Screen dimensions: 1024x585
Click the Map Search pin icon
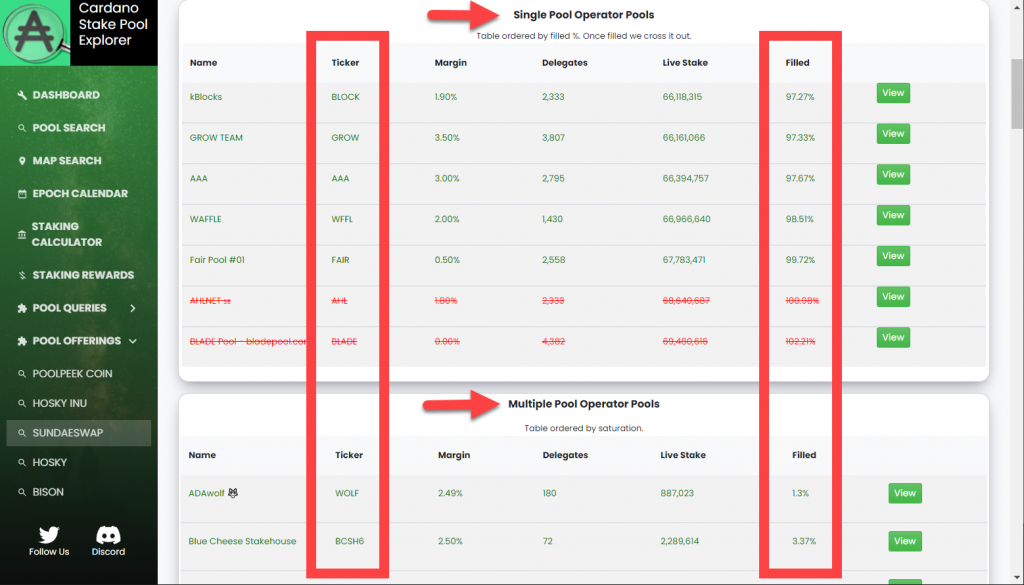[x=22, y=161]
